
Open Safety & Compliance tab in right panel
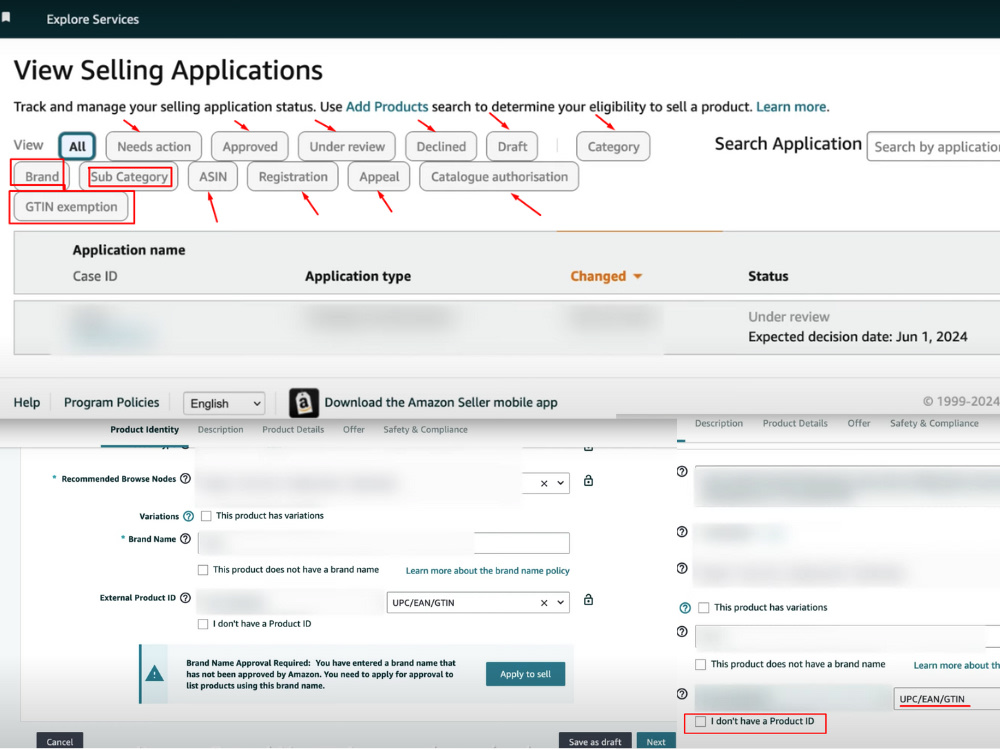[x=934, y=423]
